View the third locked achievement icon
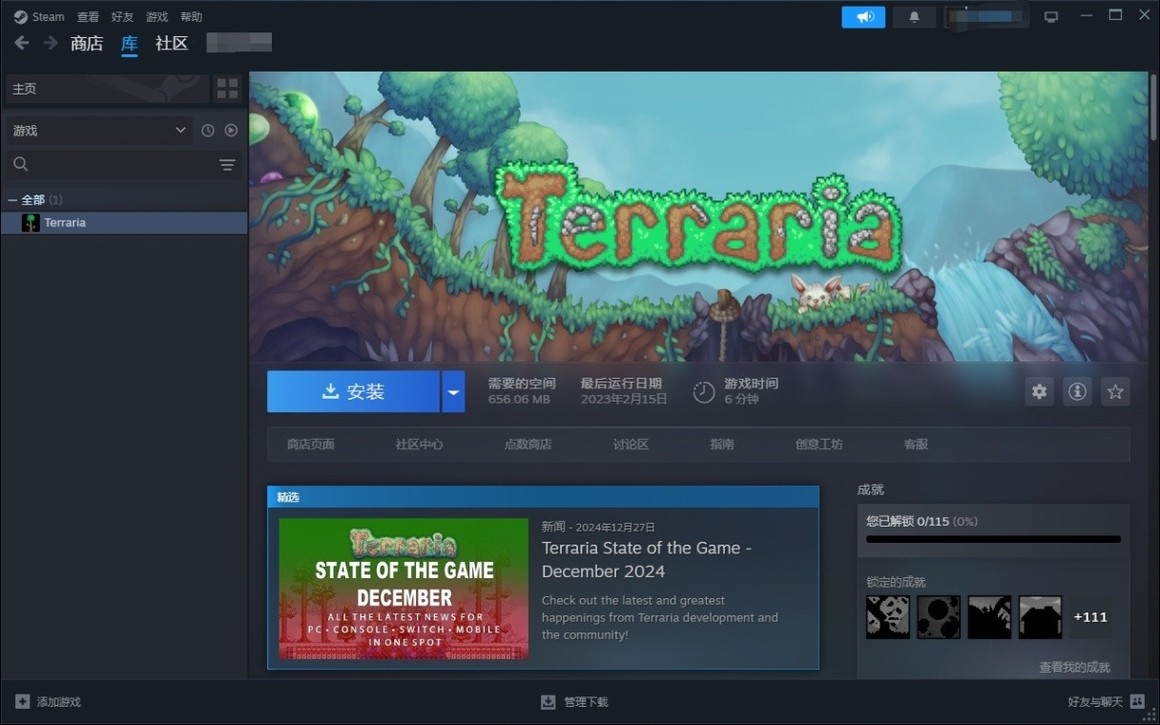The image size is (1160, 725). click(989, 617)
